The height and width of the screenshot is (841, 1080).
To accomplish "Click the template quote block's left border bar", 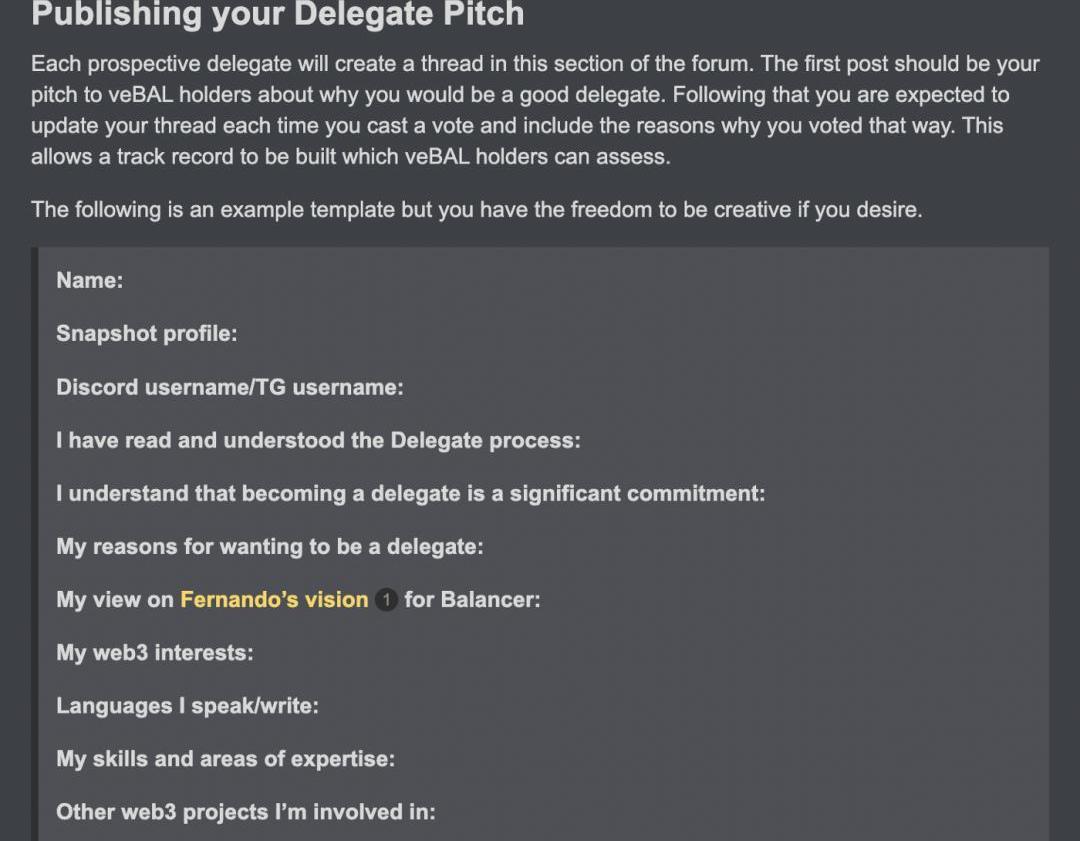I will click(x=35, y=540).
